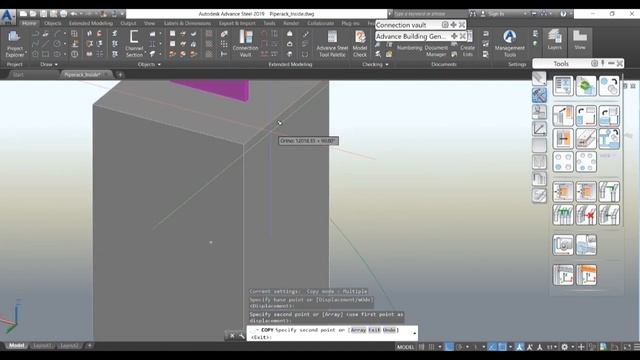Open Management Tools in the Settings panel
The height and width of the screenshot is (360, 640).
(x=509, y=43)
